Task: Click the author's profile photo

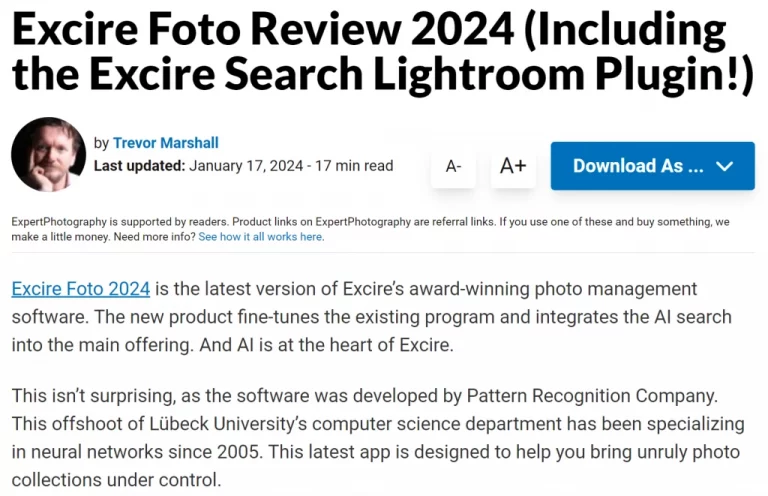Action: [x=47, y=155]
